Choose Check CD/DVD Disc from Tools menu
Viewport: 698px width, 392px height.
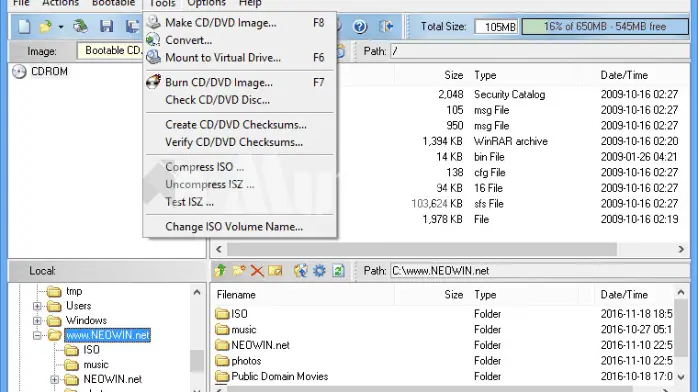tap(240, 100)
